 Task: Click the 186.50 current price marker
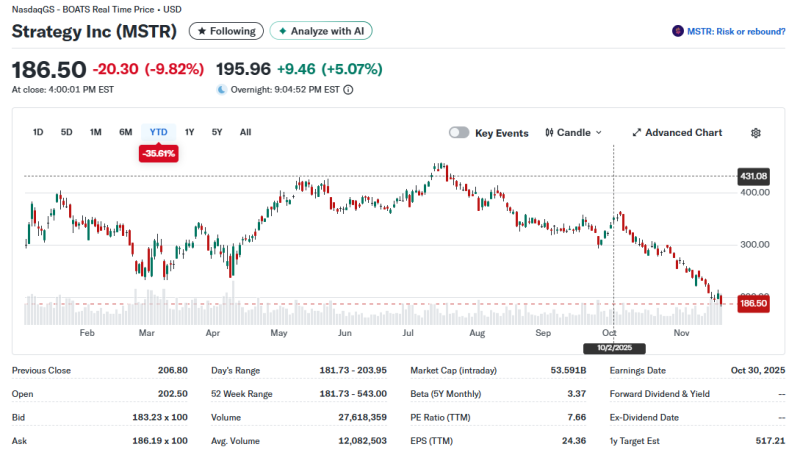tap(754, 303)
